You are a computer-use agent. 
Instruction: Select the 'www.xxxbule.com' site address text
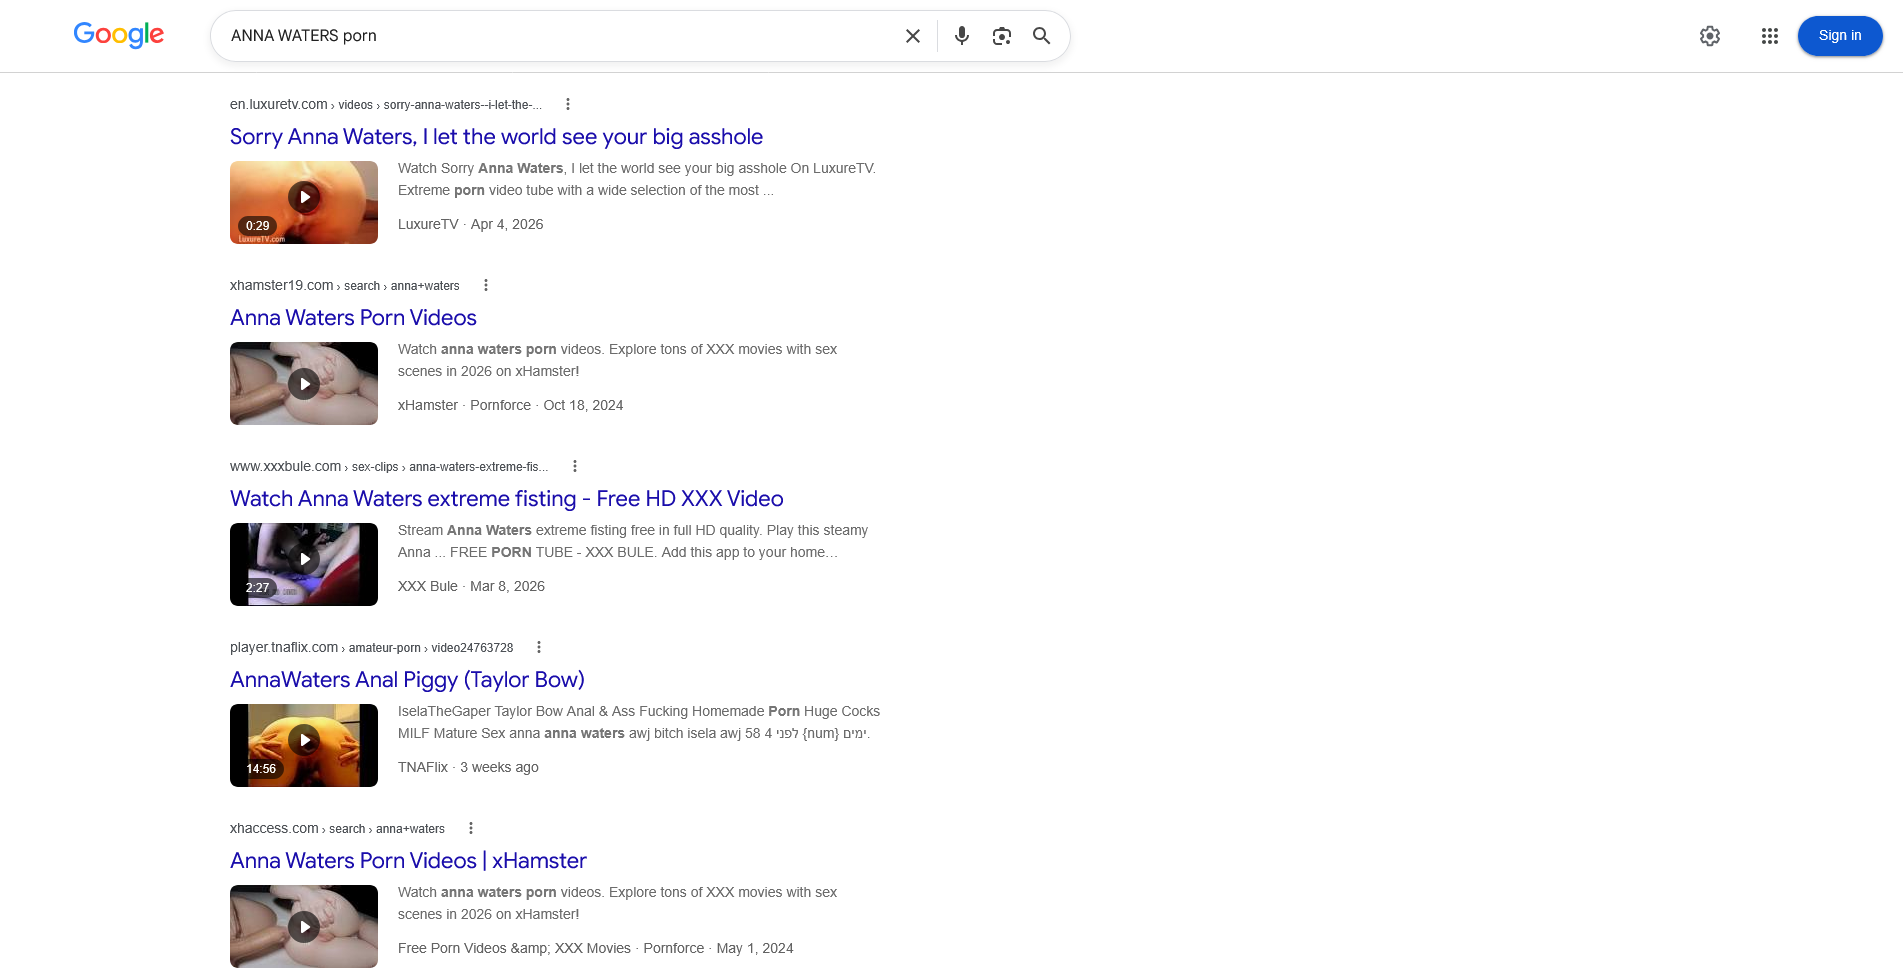click(x=286, y=466)
